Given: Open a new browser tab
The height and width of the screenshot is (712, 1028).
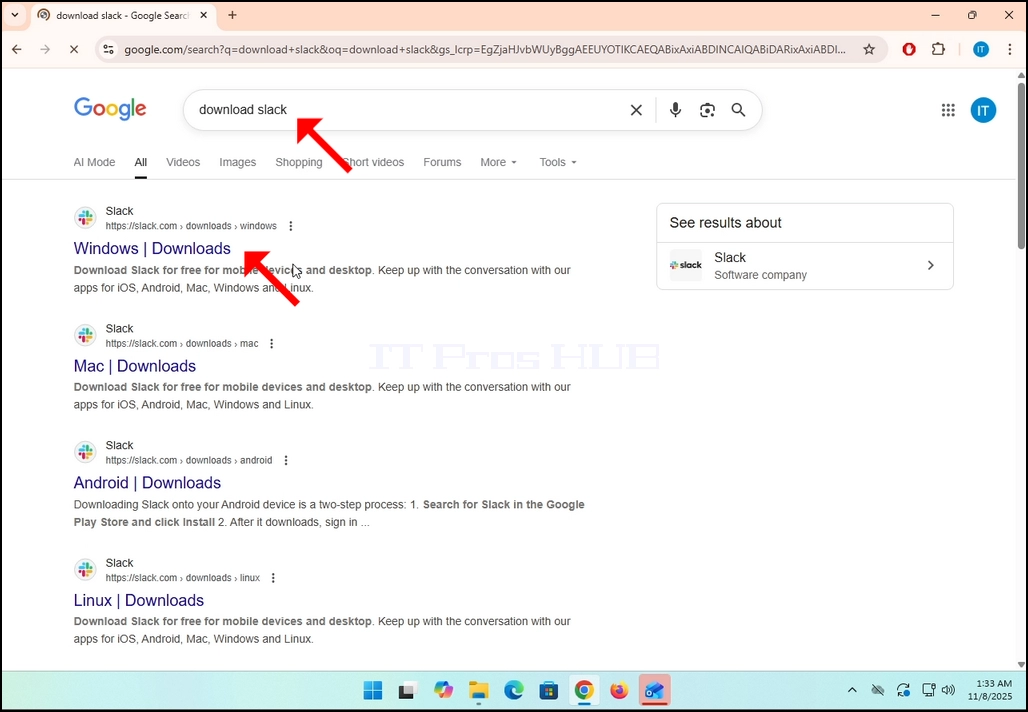Looking at the screenshot, I should pos(232,15).
